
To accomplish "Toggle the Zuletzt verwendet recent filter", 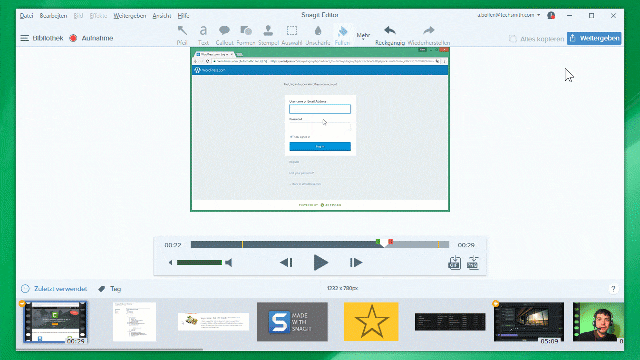I will (x=54, y=289).
